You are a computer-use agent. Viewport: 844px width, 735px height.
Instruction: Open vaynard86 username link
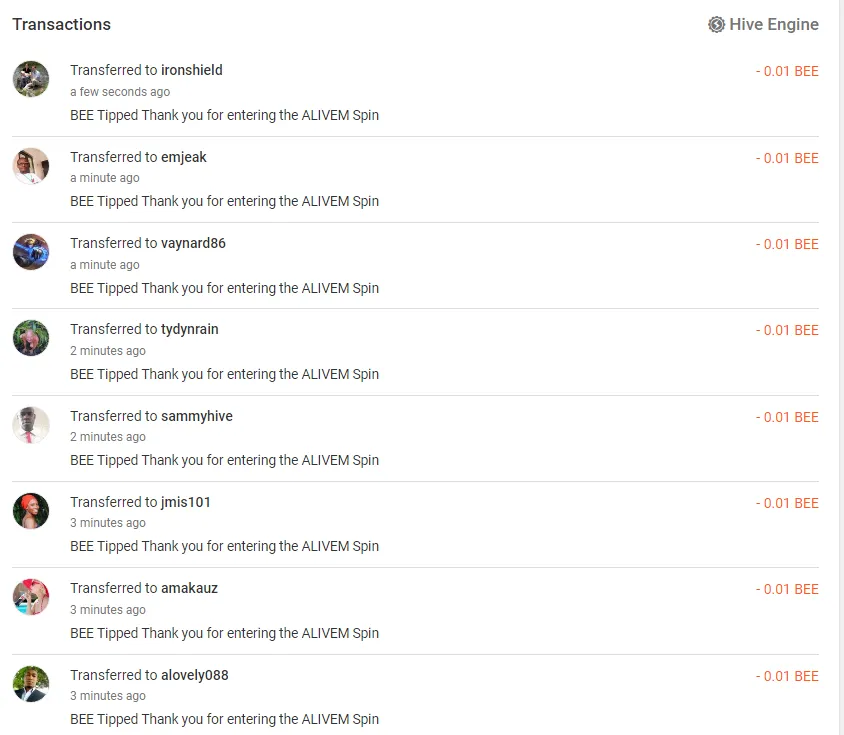coord(193,243)
